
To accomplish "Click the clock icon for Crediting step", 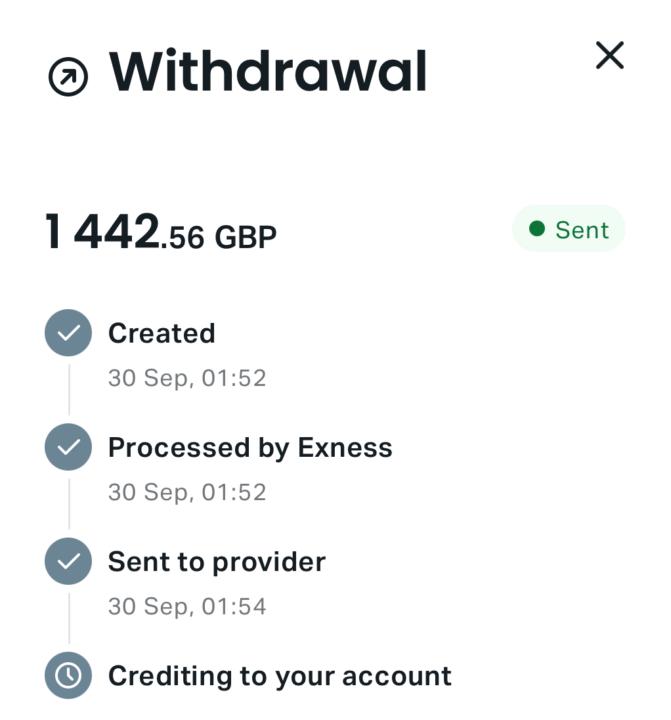I will [x=68, y=676].
